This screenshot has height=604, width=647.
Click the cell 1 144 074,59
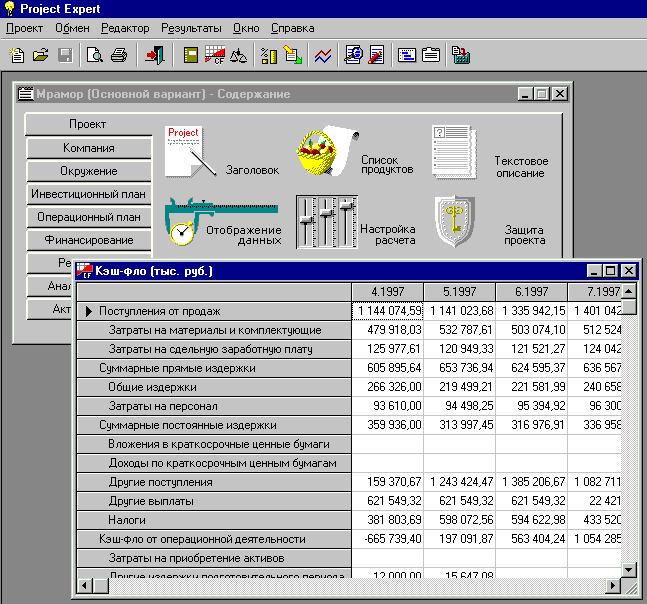387,311
